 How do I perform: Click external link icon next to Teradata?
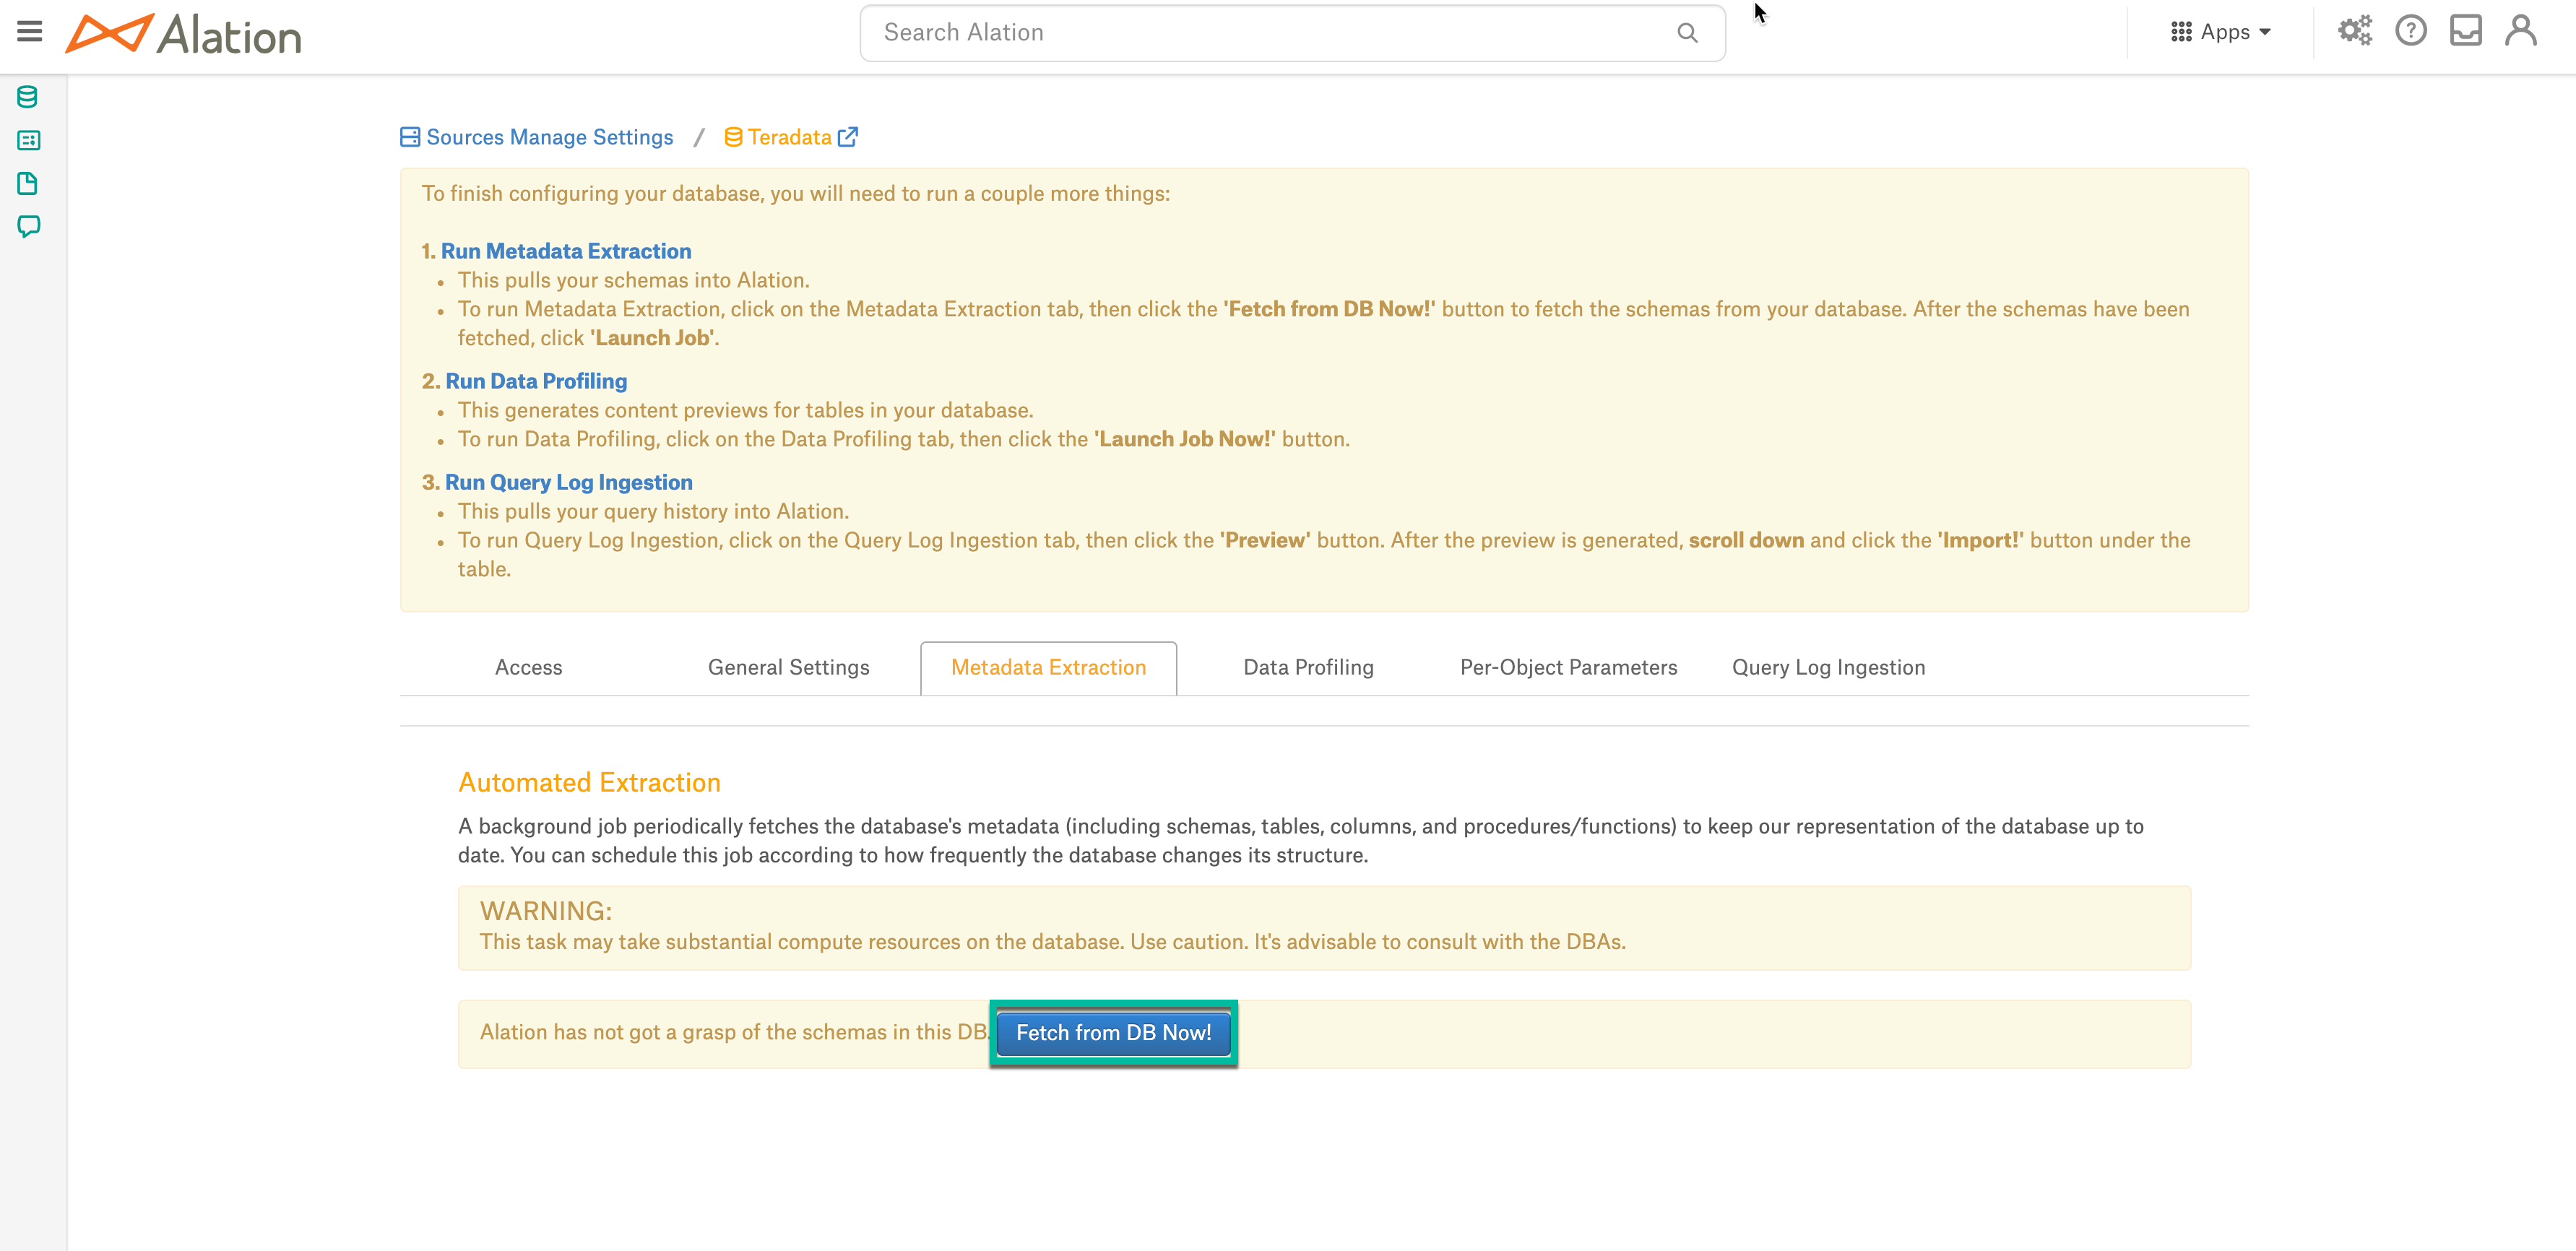pos(848,137)
